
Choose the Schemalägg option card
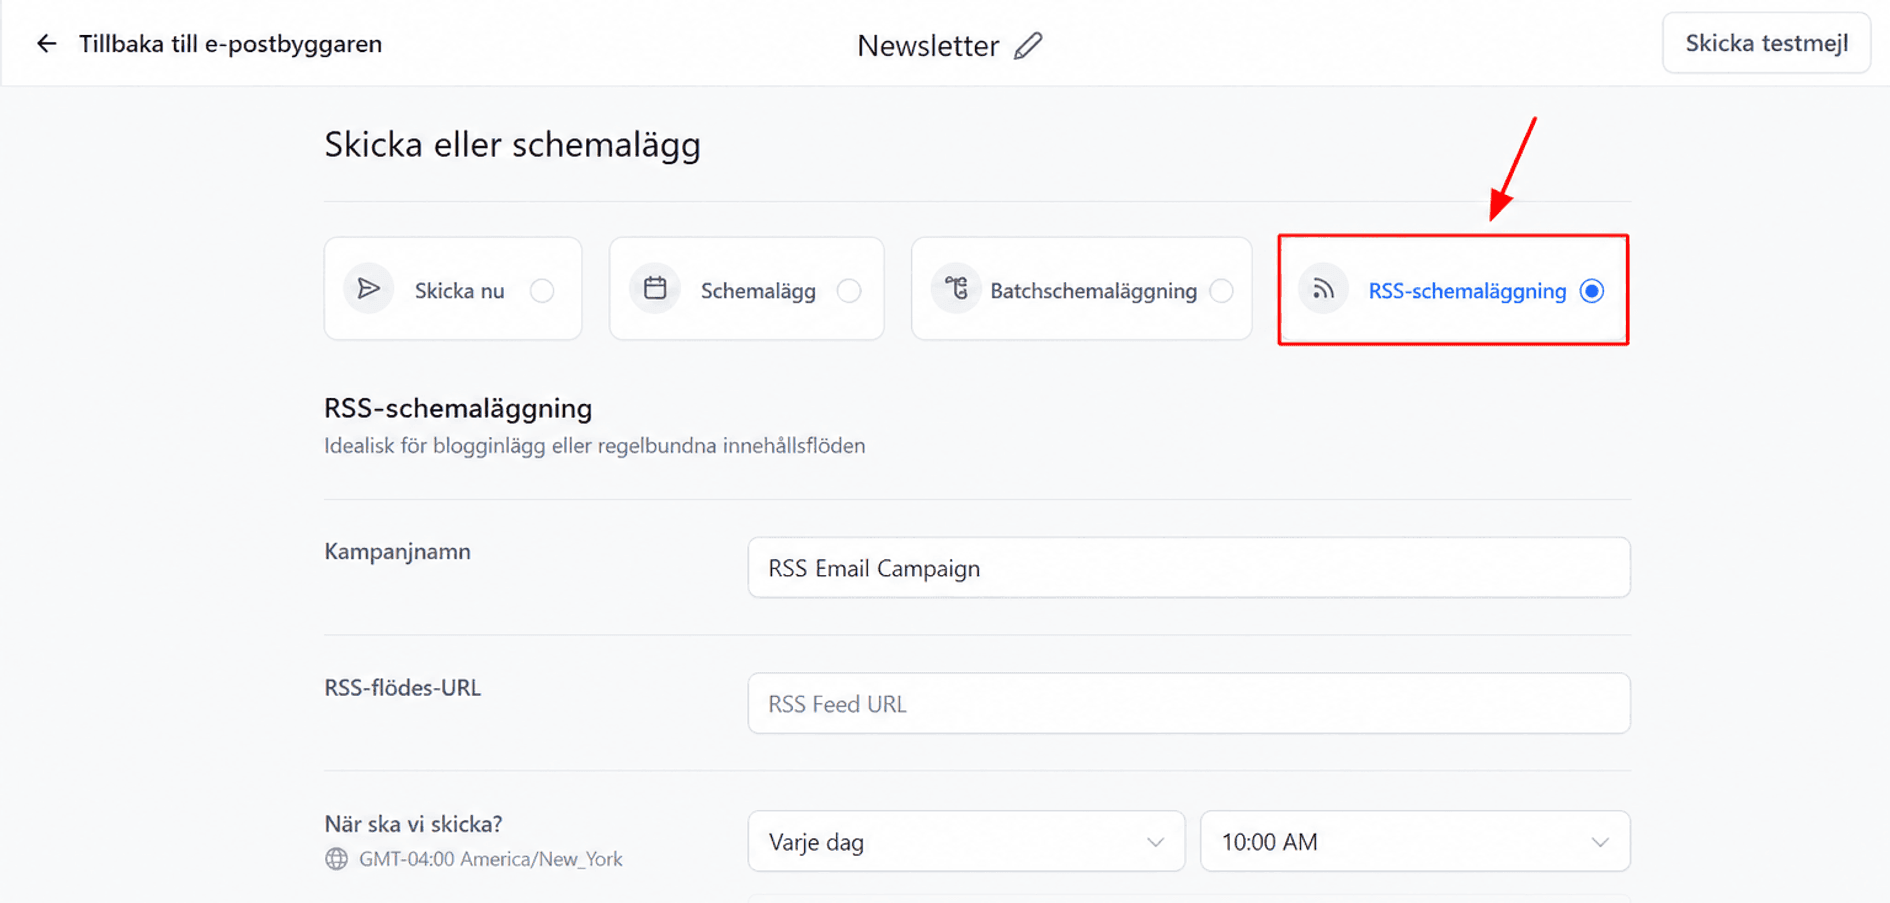747,289
